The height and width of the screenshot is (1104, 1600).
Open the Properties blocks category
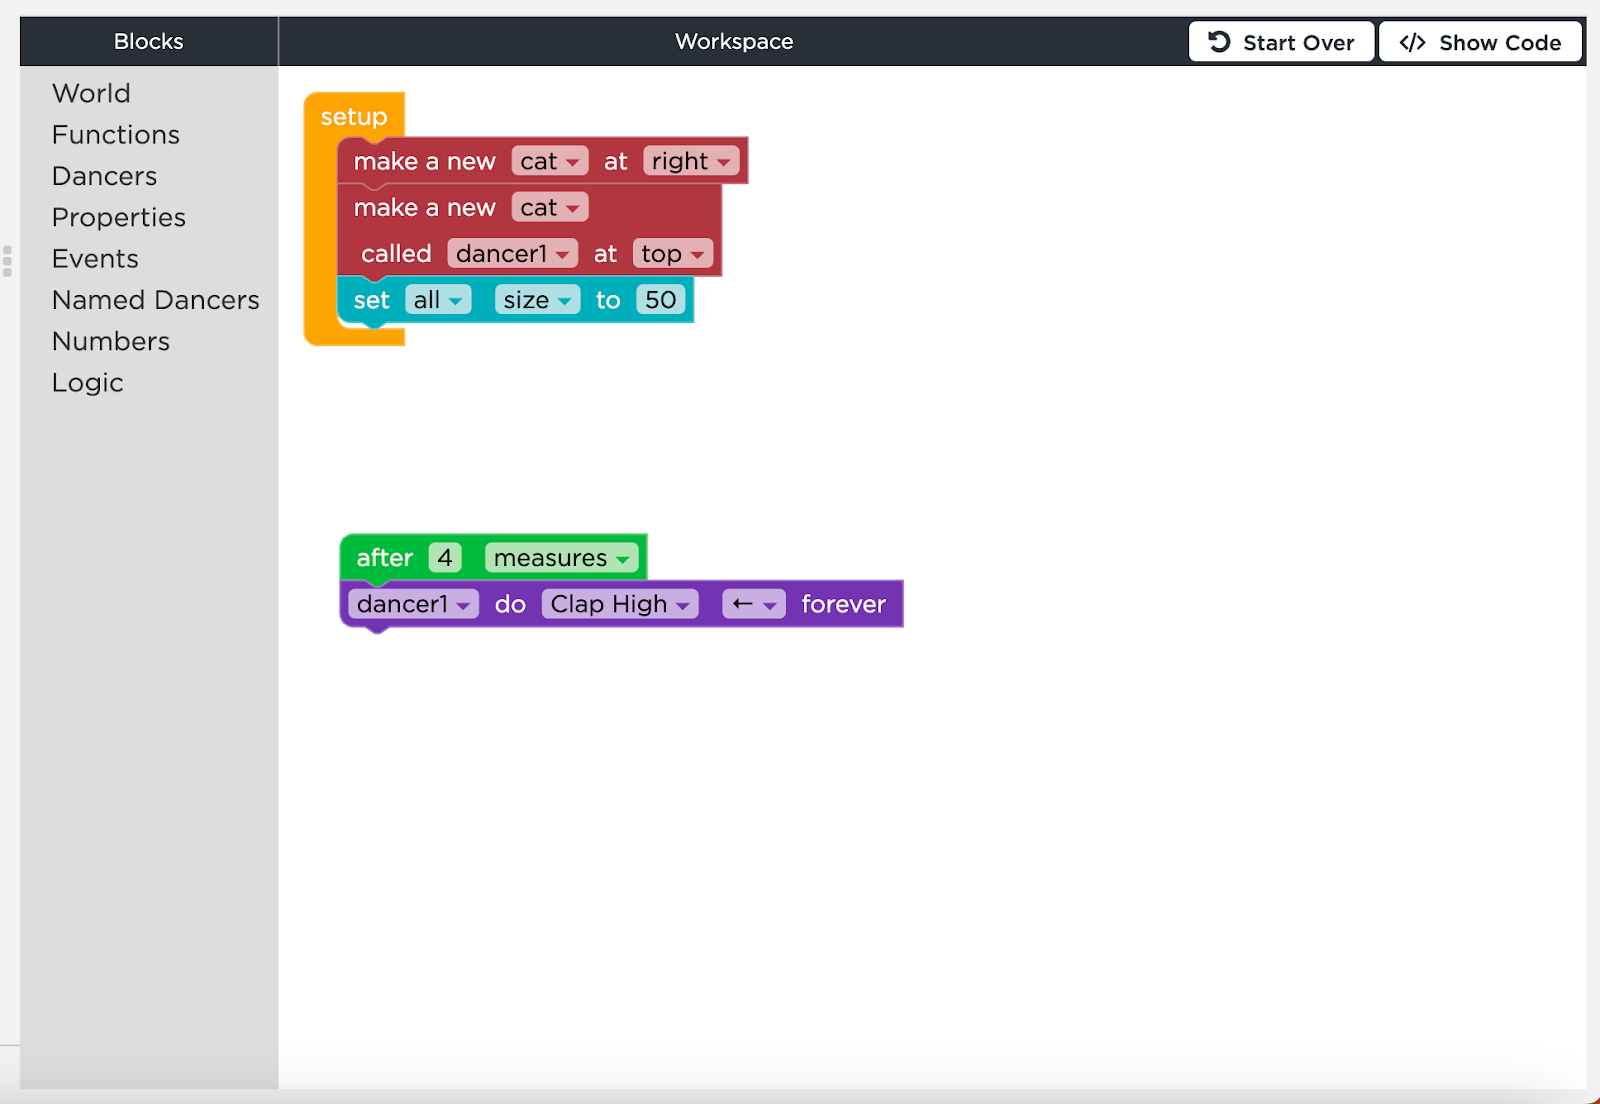click(119, 217)
